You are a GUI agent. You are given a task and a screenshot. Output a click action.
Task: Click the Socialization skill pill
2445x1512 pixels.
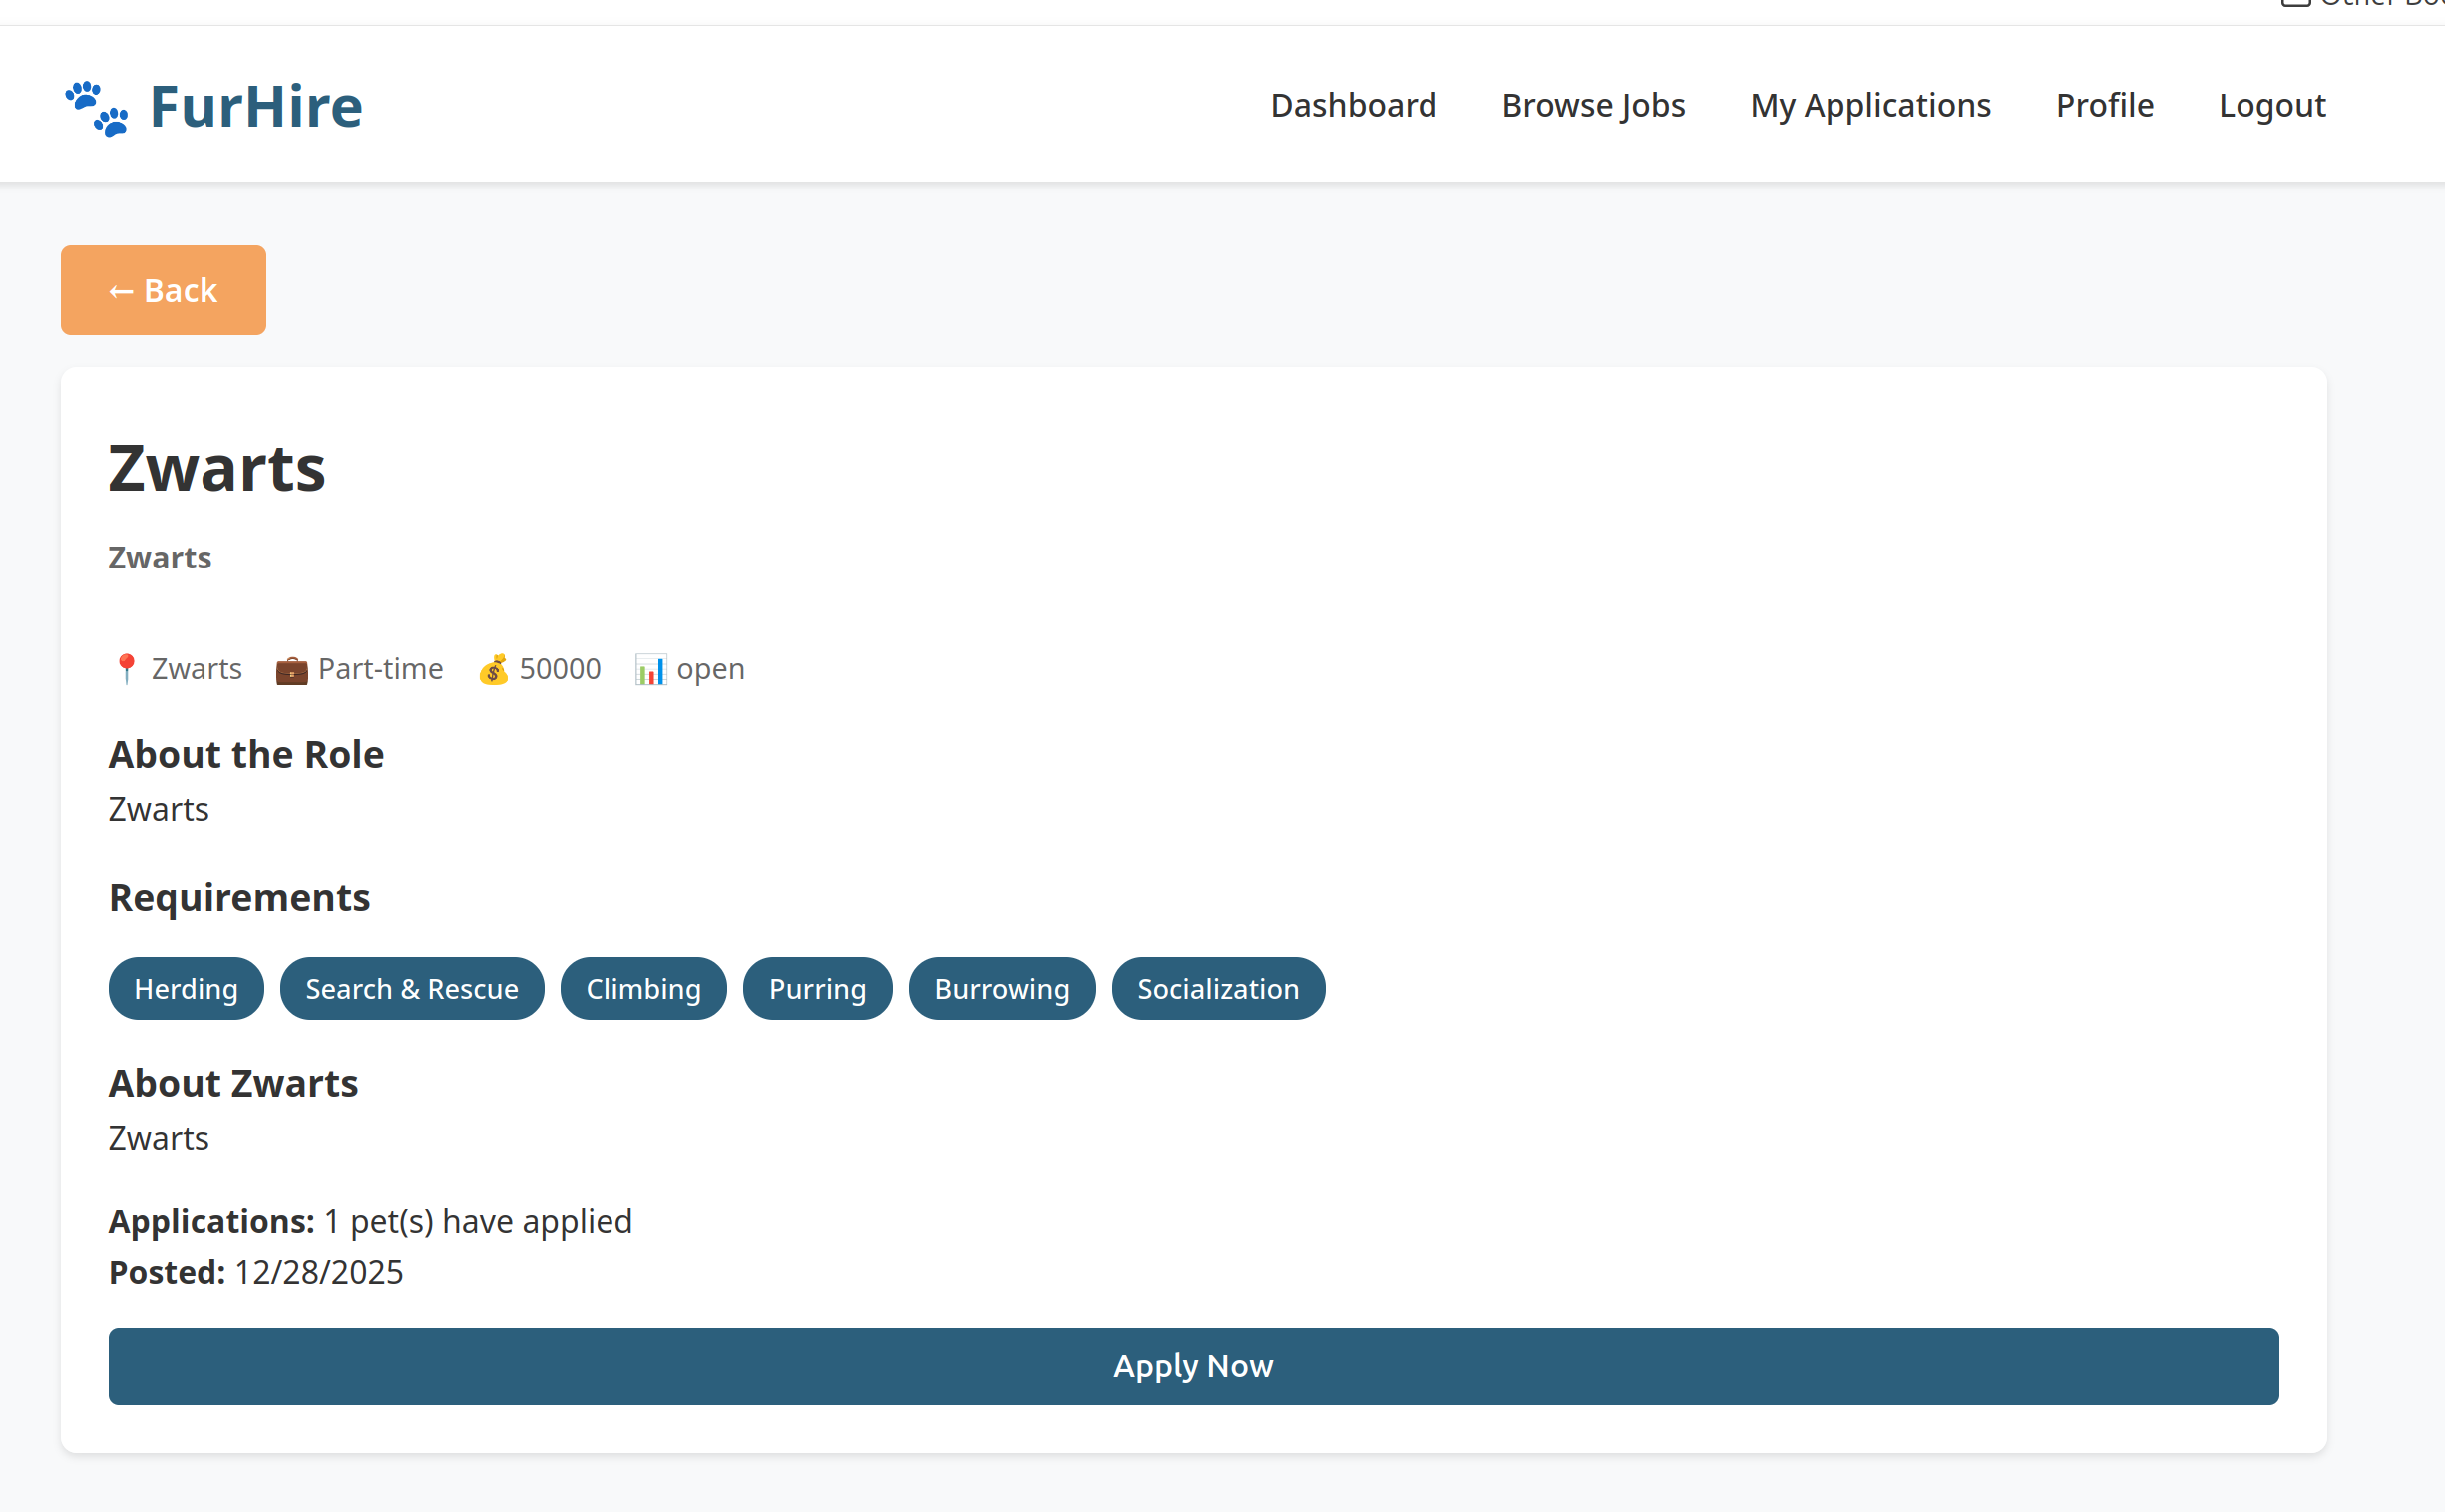tap(1218, 989)
